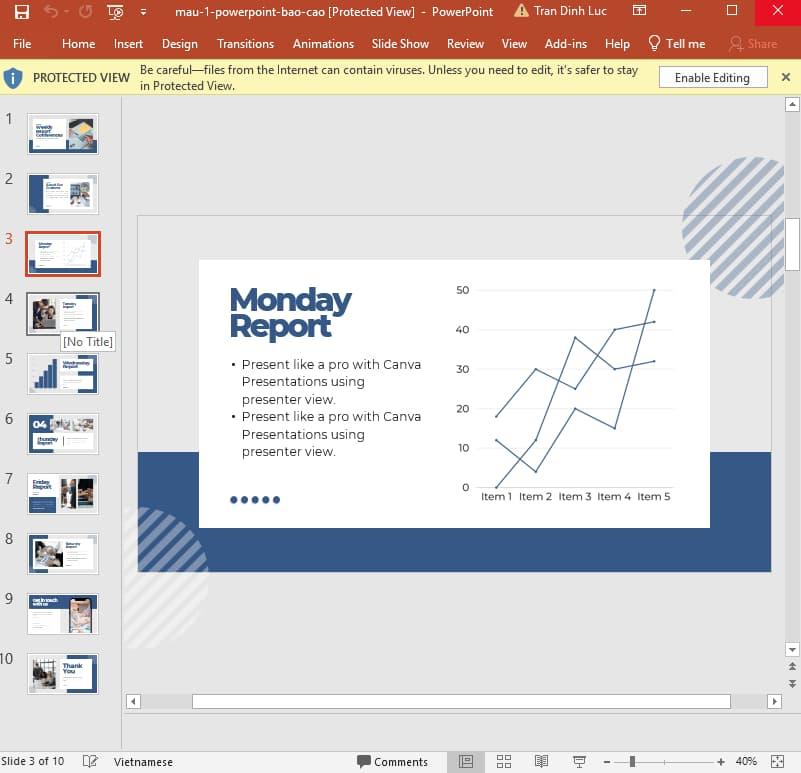Open Slide Sorter view from the status bar
Image resolution: width=801 pixels, height=773 pixels.
click(504, 761)
